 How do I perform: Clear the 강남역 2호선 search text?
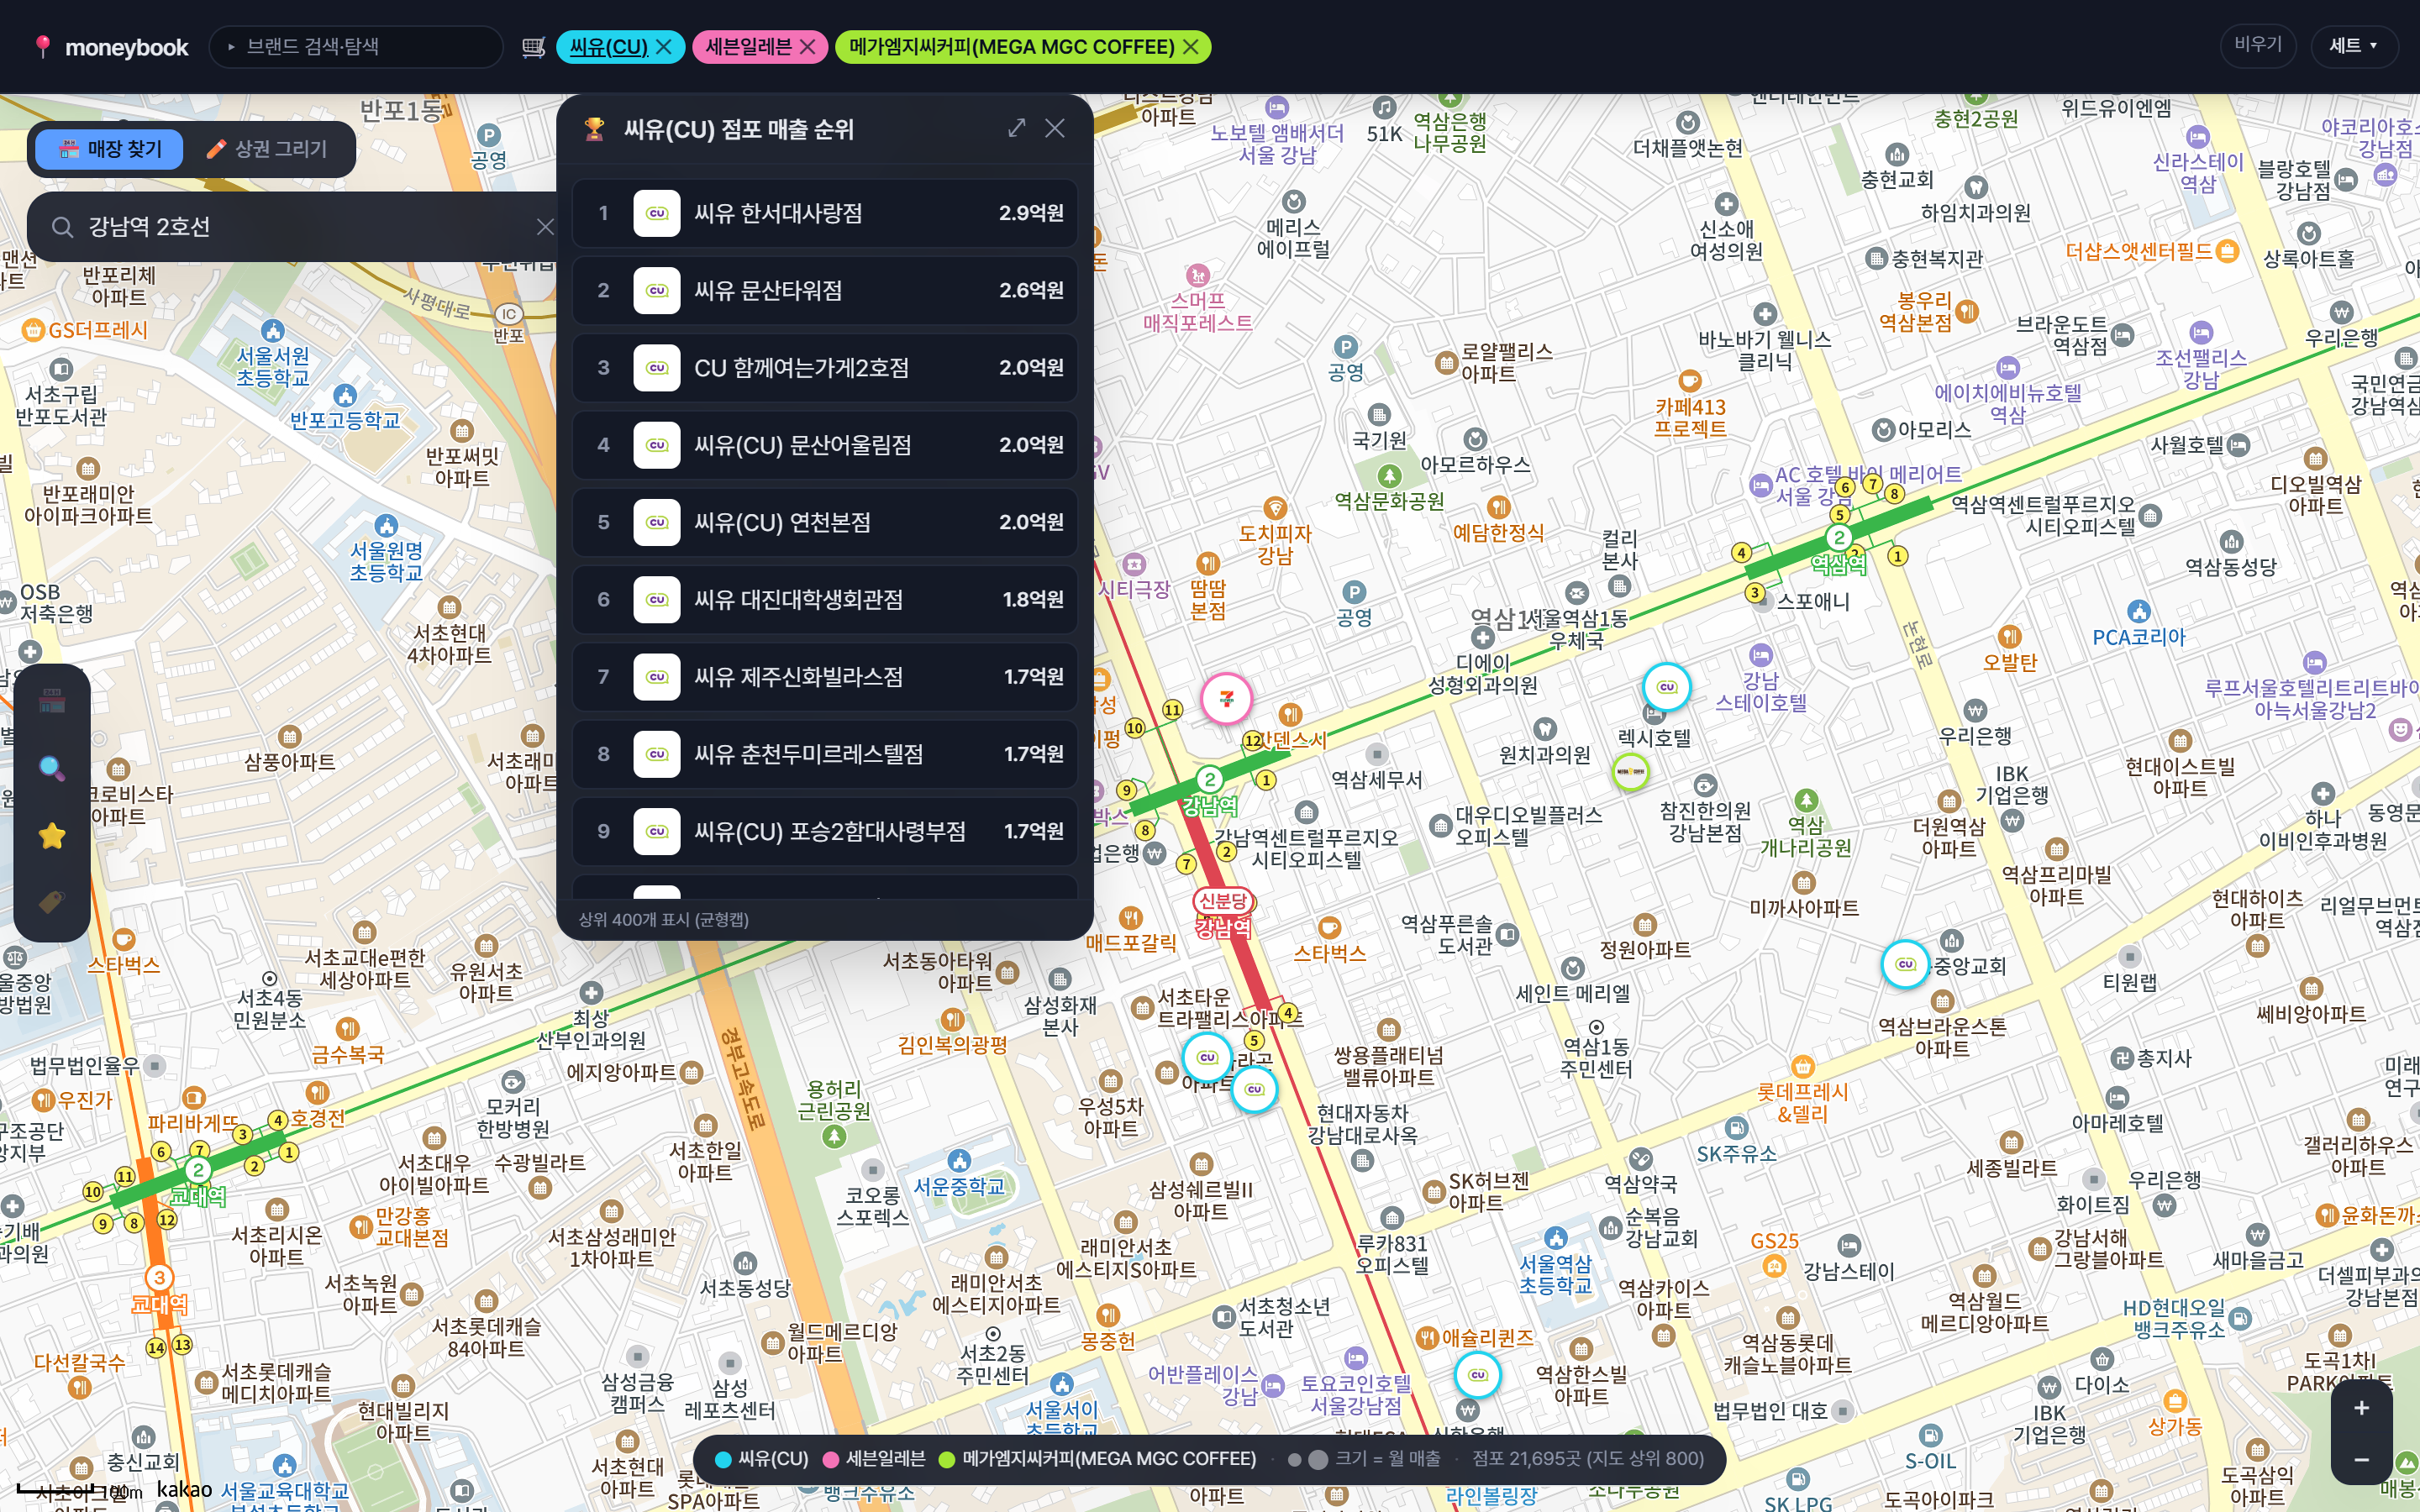coord(545,227)
